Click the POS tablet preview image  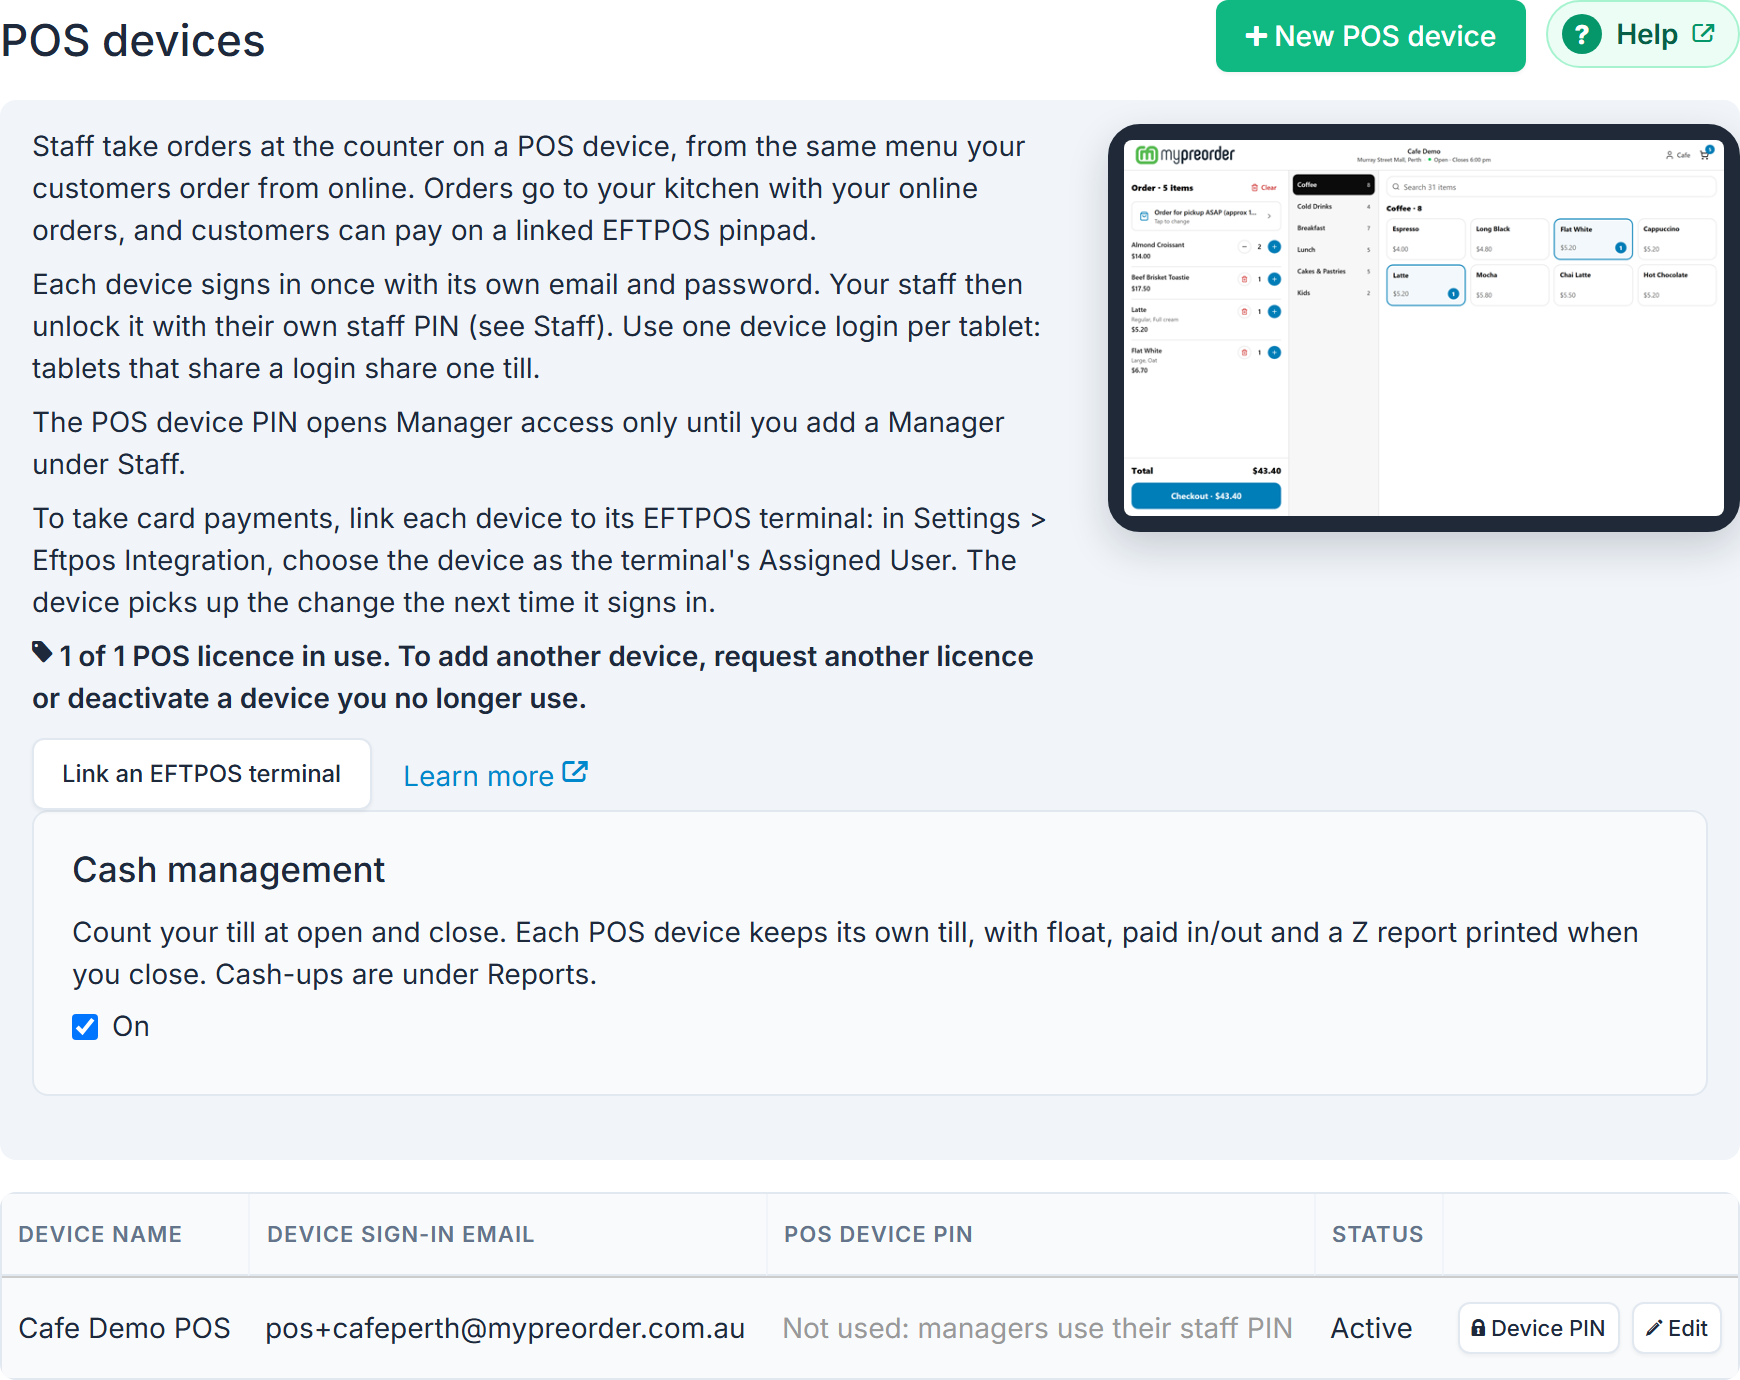pos(1423,328)
